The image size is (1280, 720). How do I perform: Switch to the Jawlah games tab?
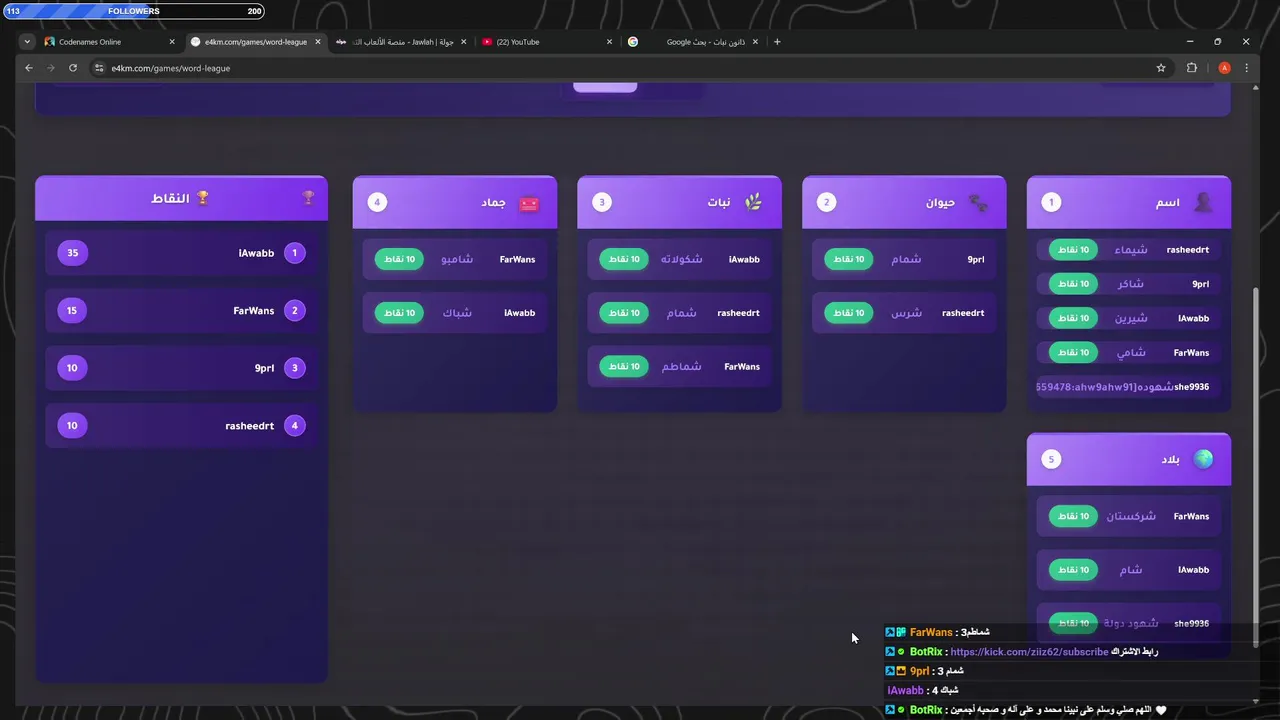[401, 42]
